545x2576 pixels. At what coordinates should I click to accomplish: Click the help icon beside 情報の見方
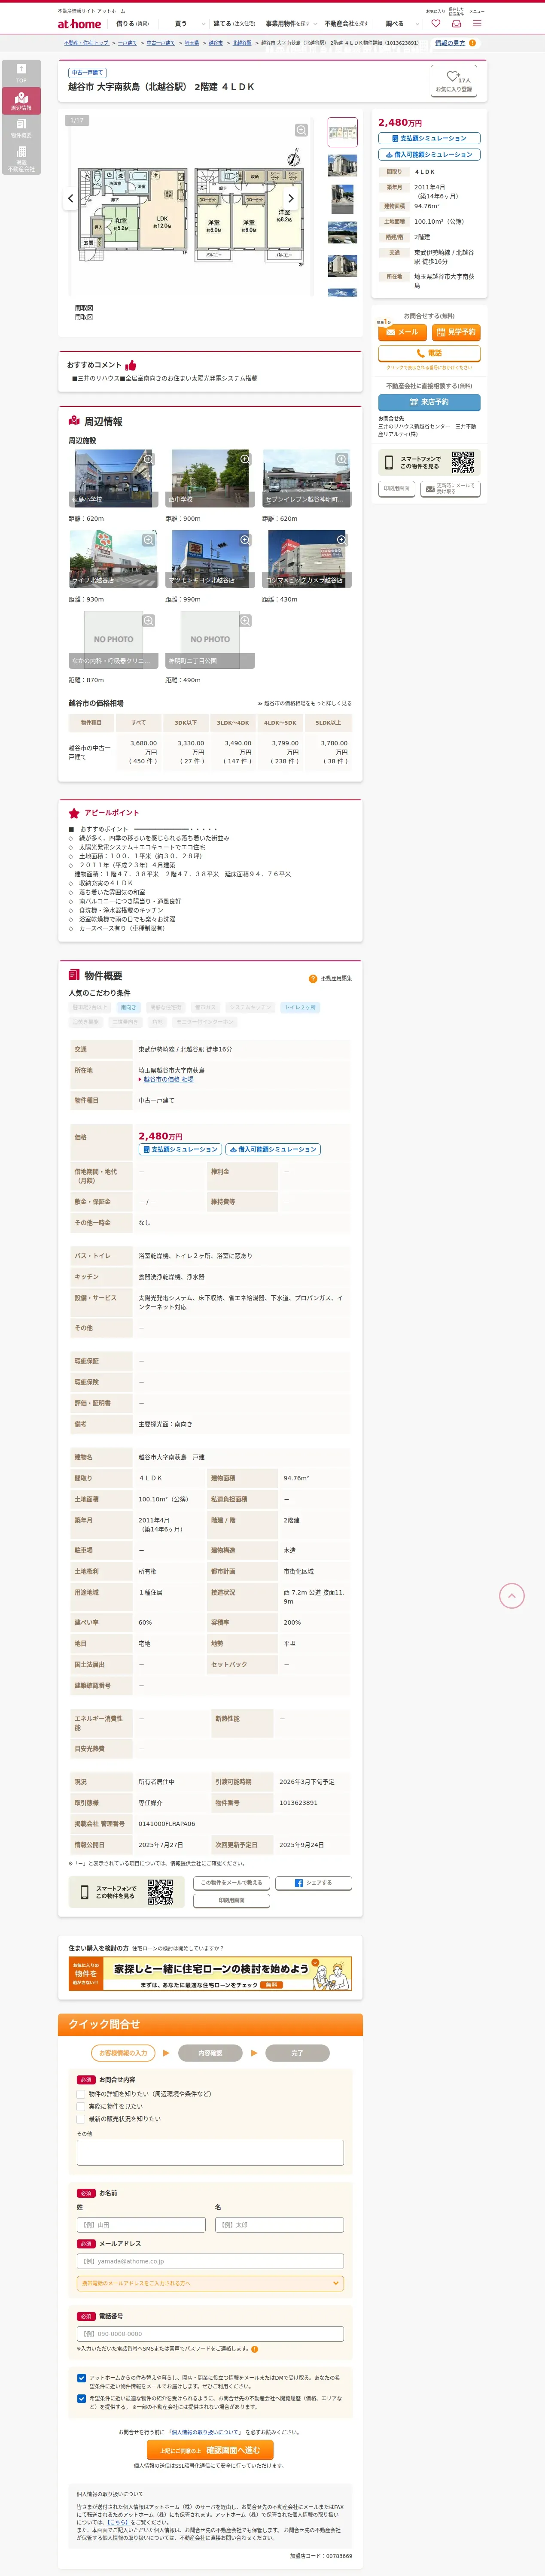(472, 43)
